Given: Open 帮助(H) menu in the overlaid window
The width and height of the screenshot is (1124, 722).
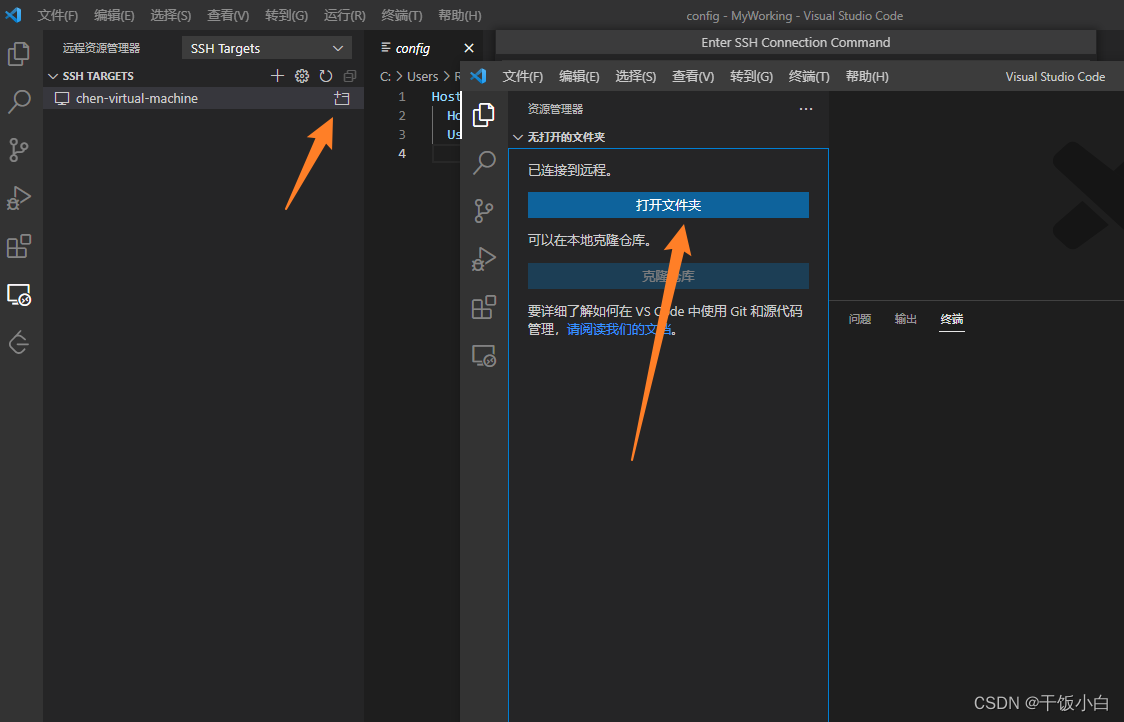Looking at the screenshot, I should [867, 76].
